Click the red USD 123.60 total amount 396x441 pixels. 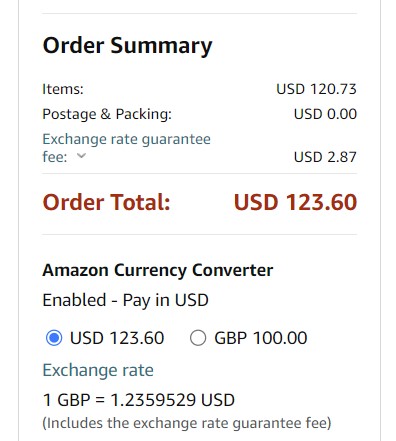[295, 202]
